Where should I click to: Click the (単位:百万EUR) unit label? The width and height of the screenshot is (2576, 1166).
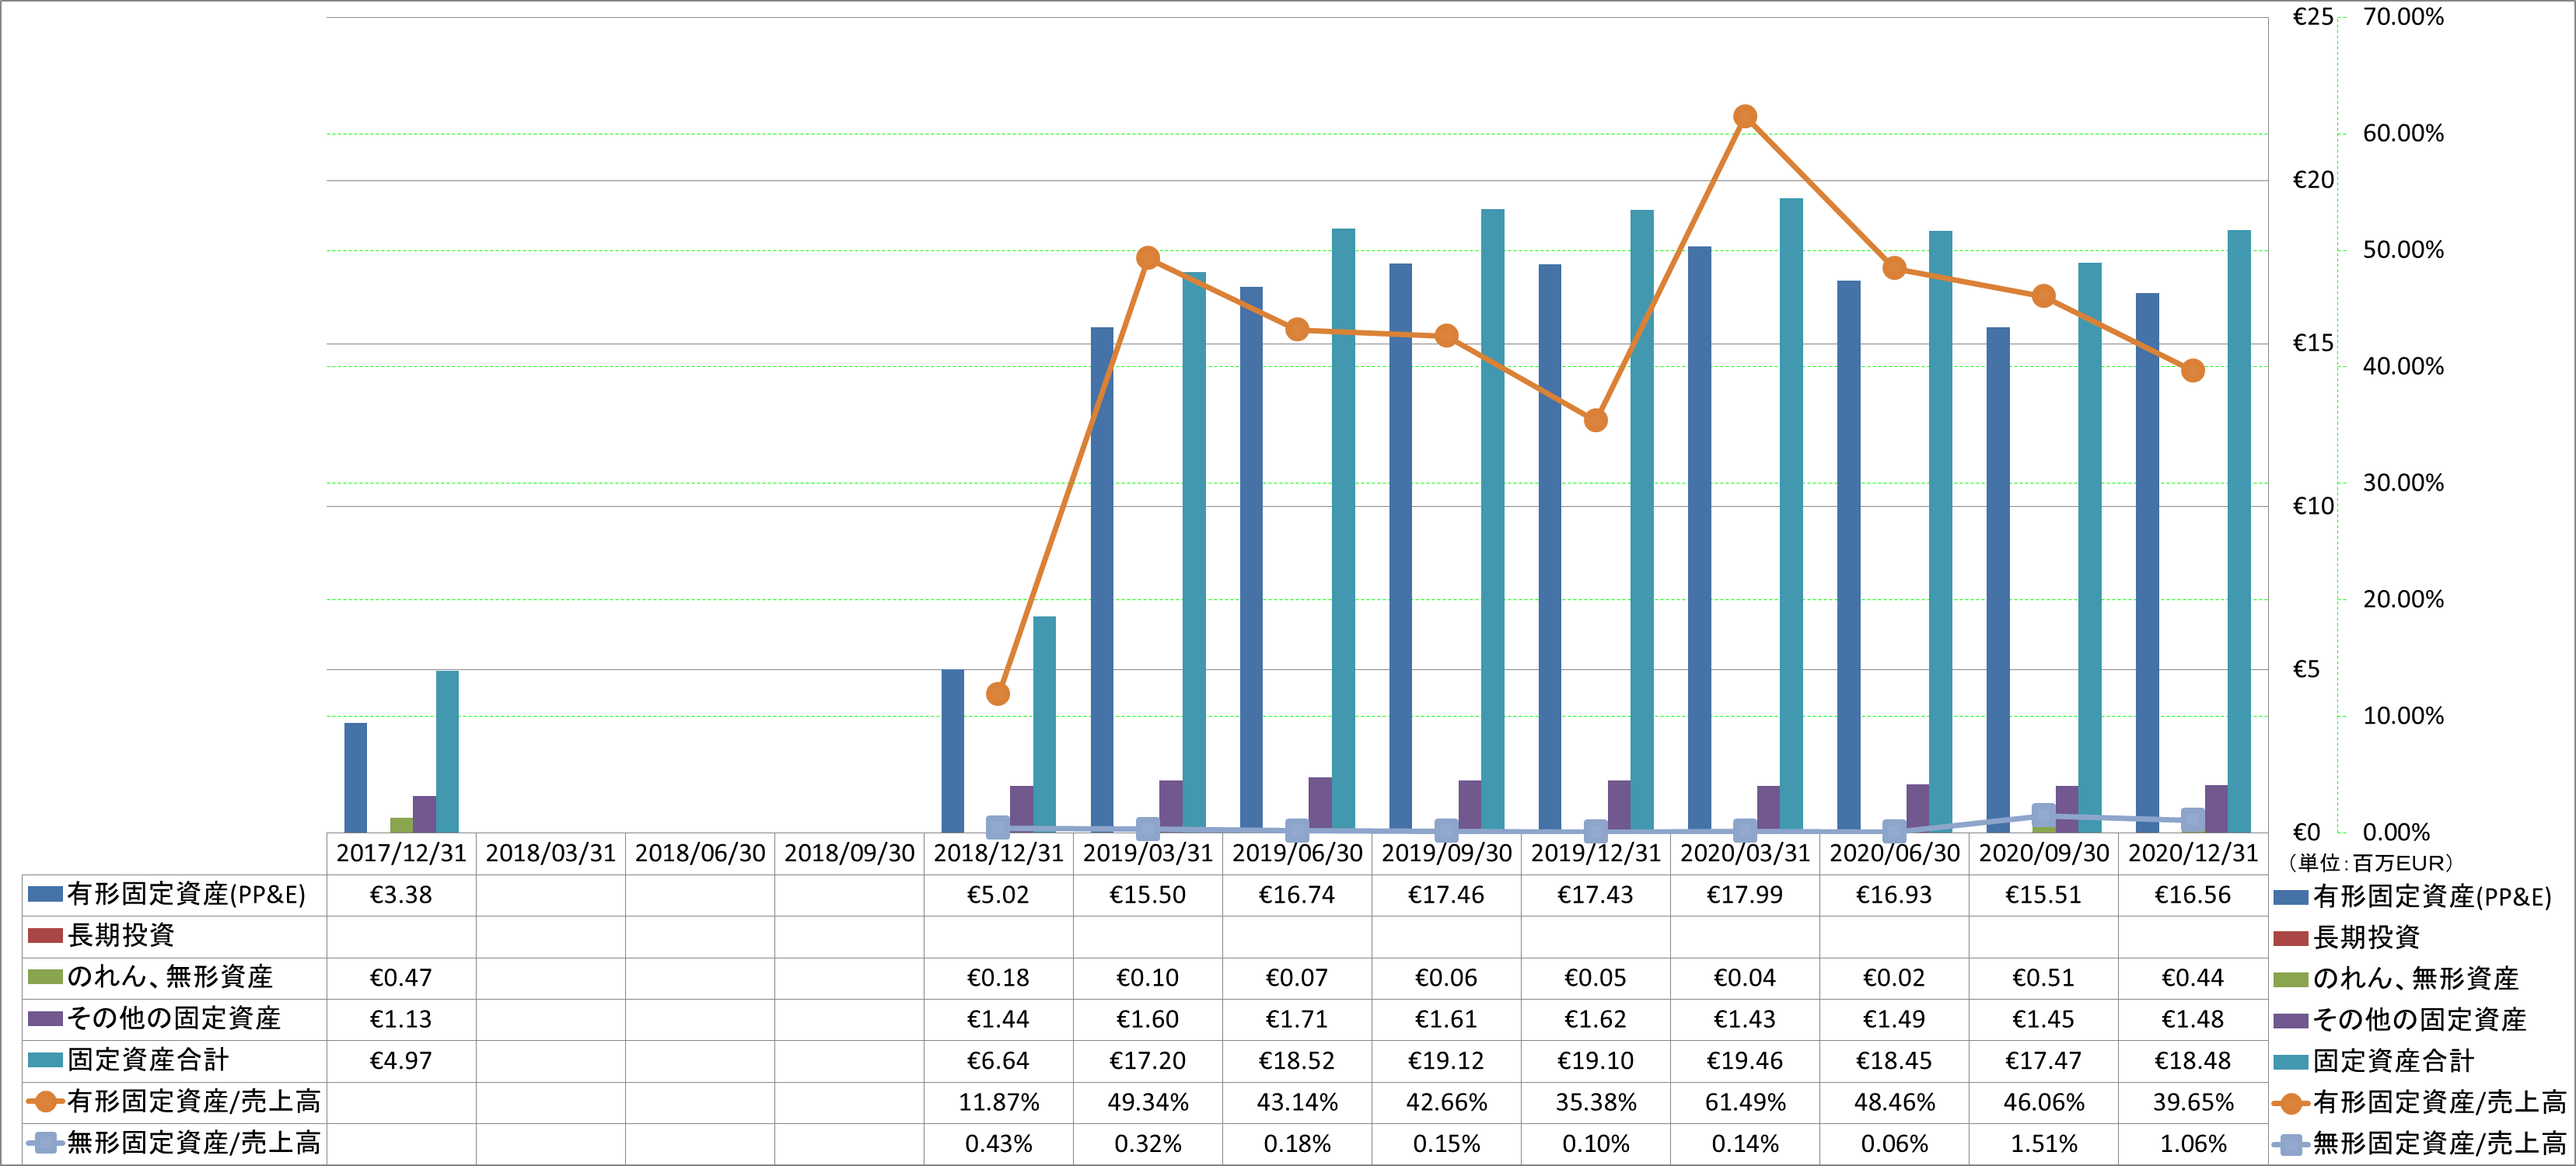[2369, 863]
